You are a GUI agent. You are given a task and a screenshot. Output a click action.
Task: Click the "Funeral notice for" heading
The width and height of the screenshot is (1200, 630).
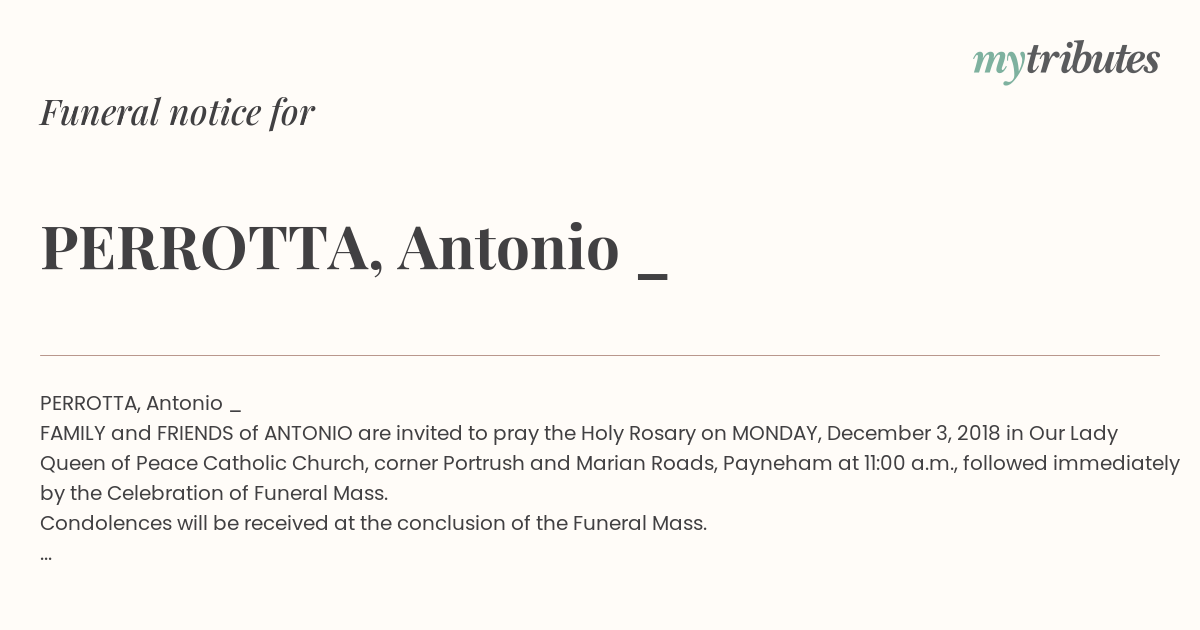(177, 113)
